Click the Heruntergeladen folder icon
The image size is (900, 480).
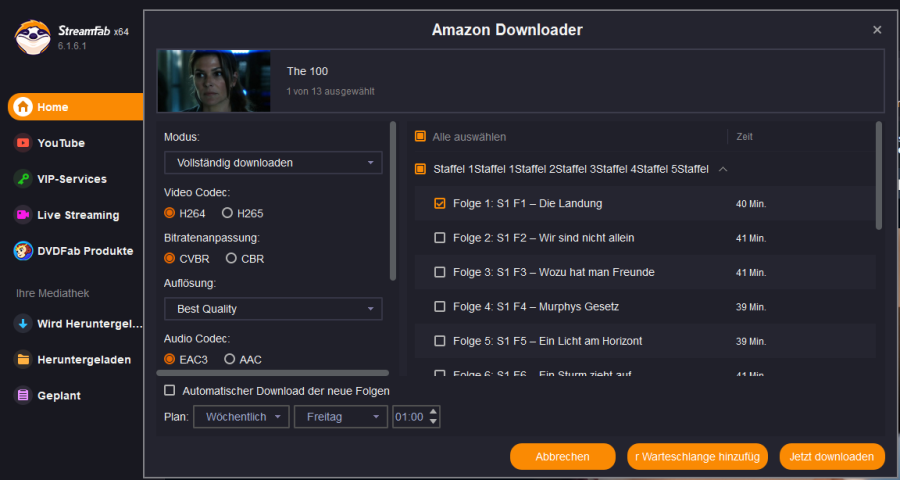click(23, 359)
